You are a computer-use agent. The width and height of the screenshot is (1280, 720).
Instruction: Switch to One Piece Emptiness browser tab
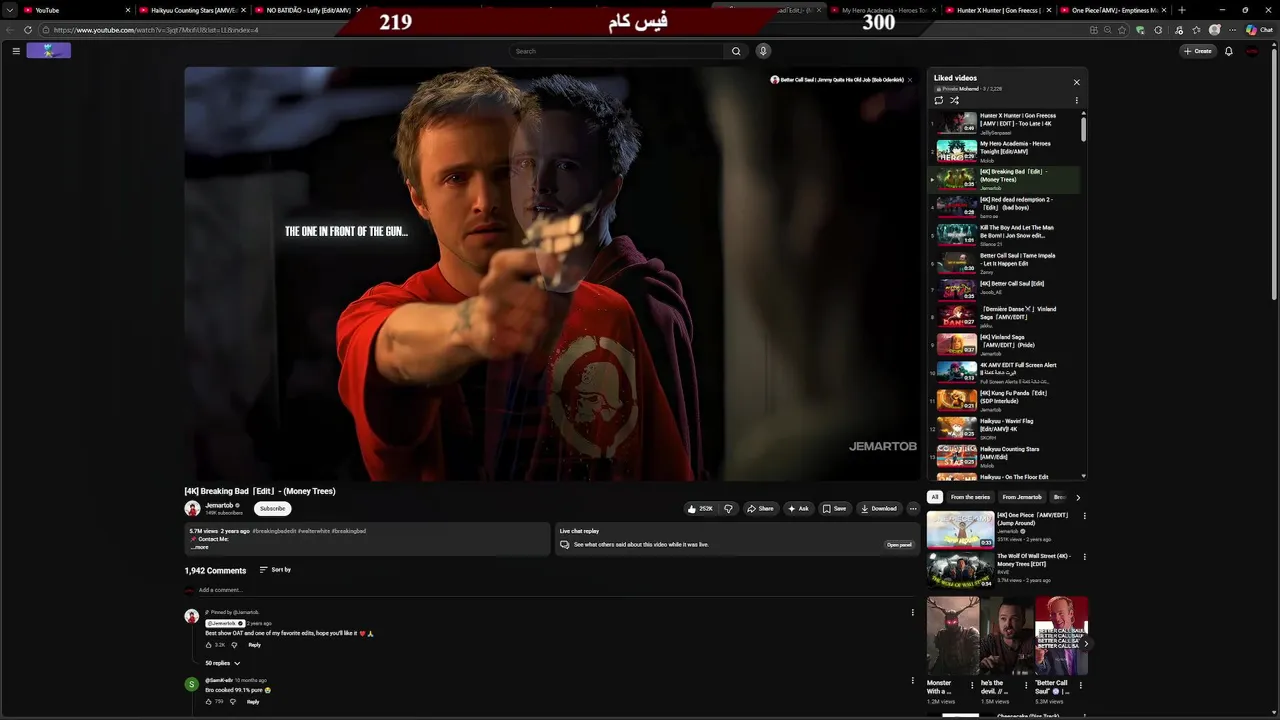1114,10
